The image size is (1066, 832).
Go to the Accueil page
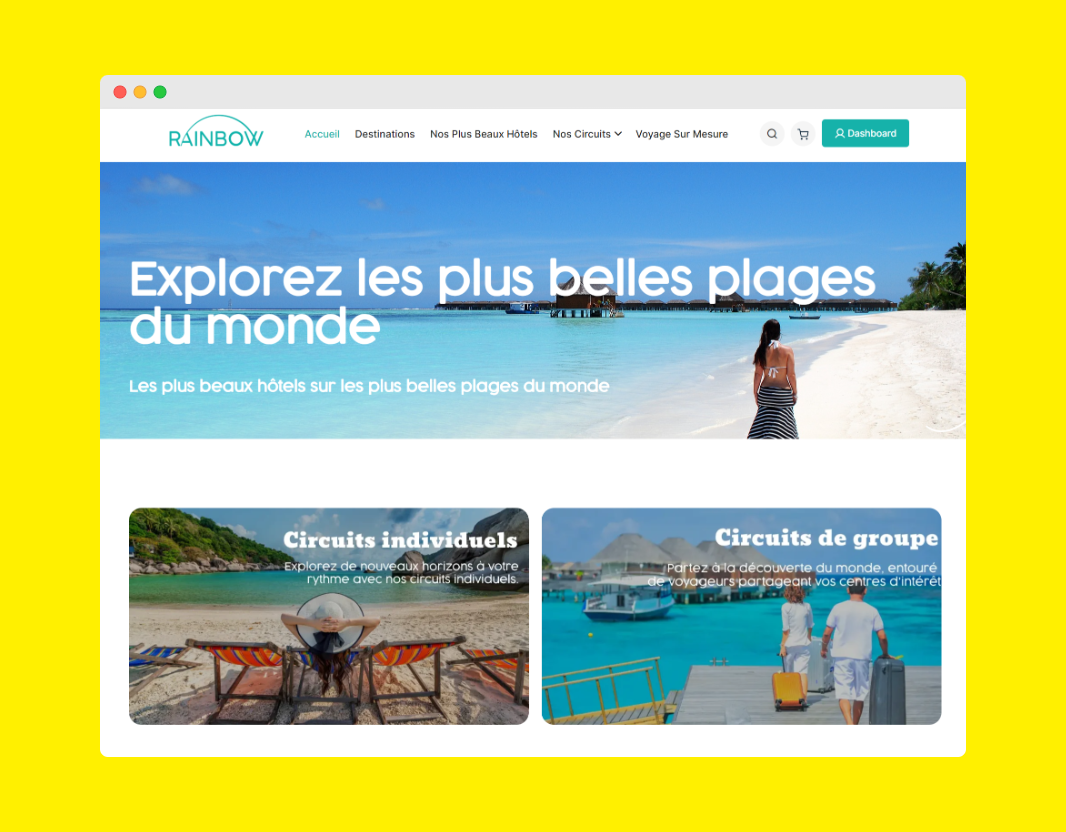[x=322, y=134]
